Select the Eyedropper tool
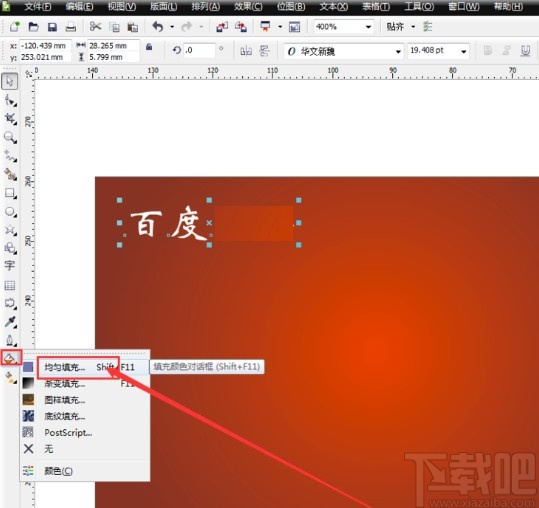 (x=10, y=322)
